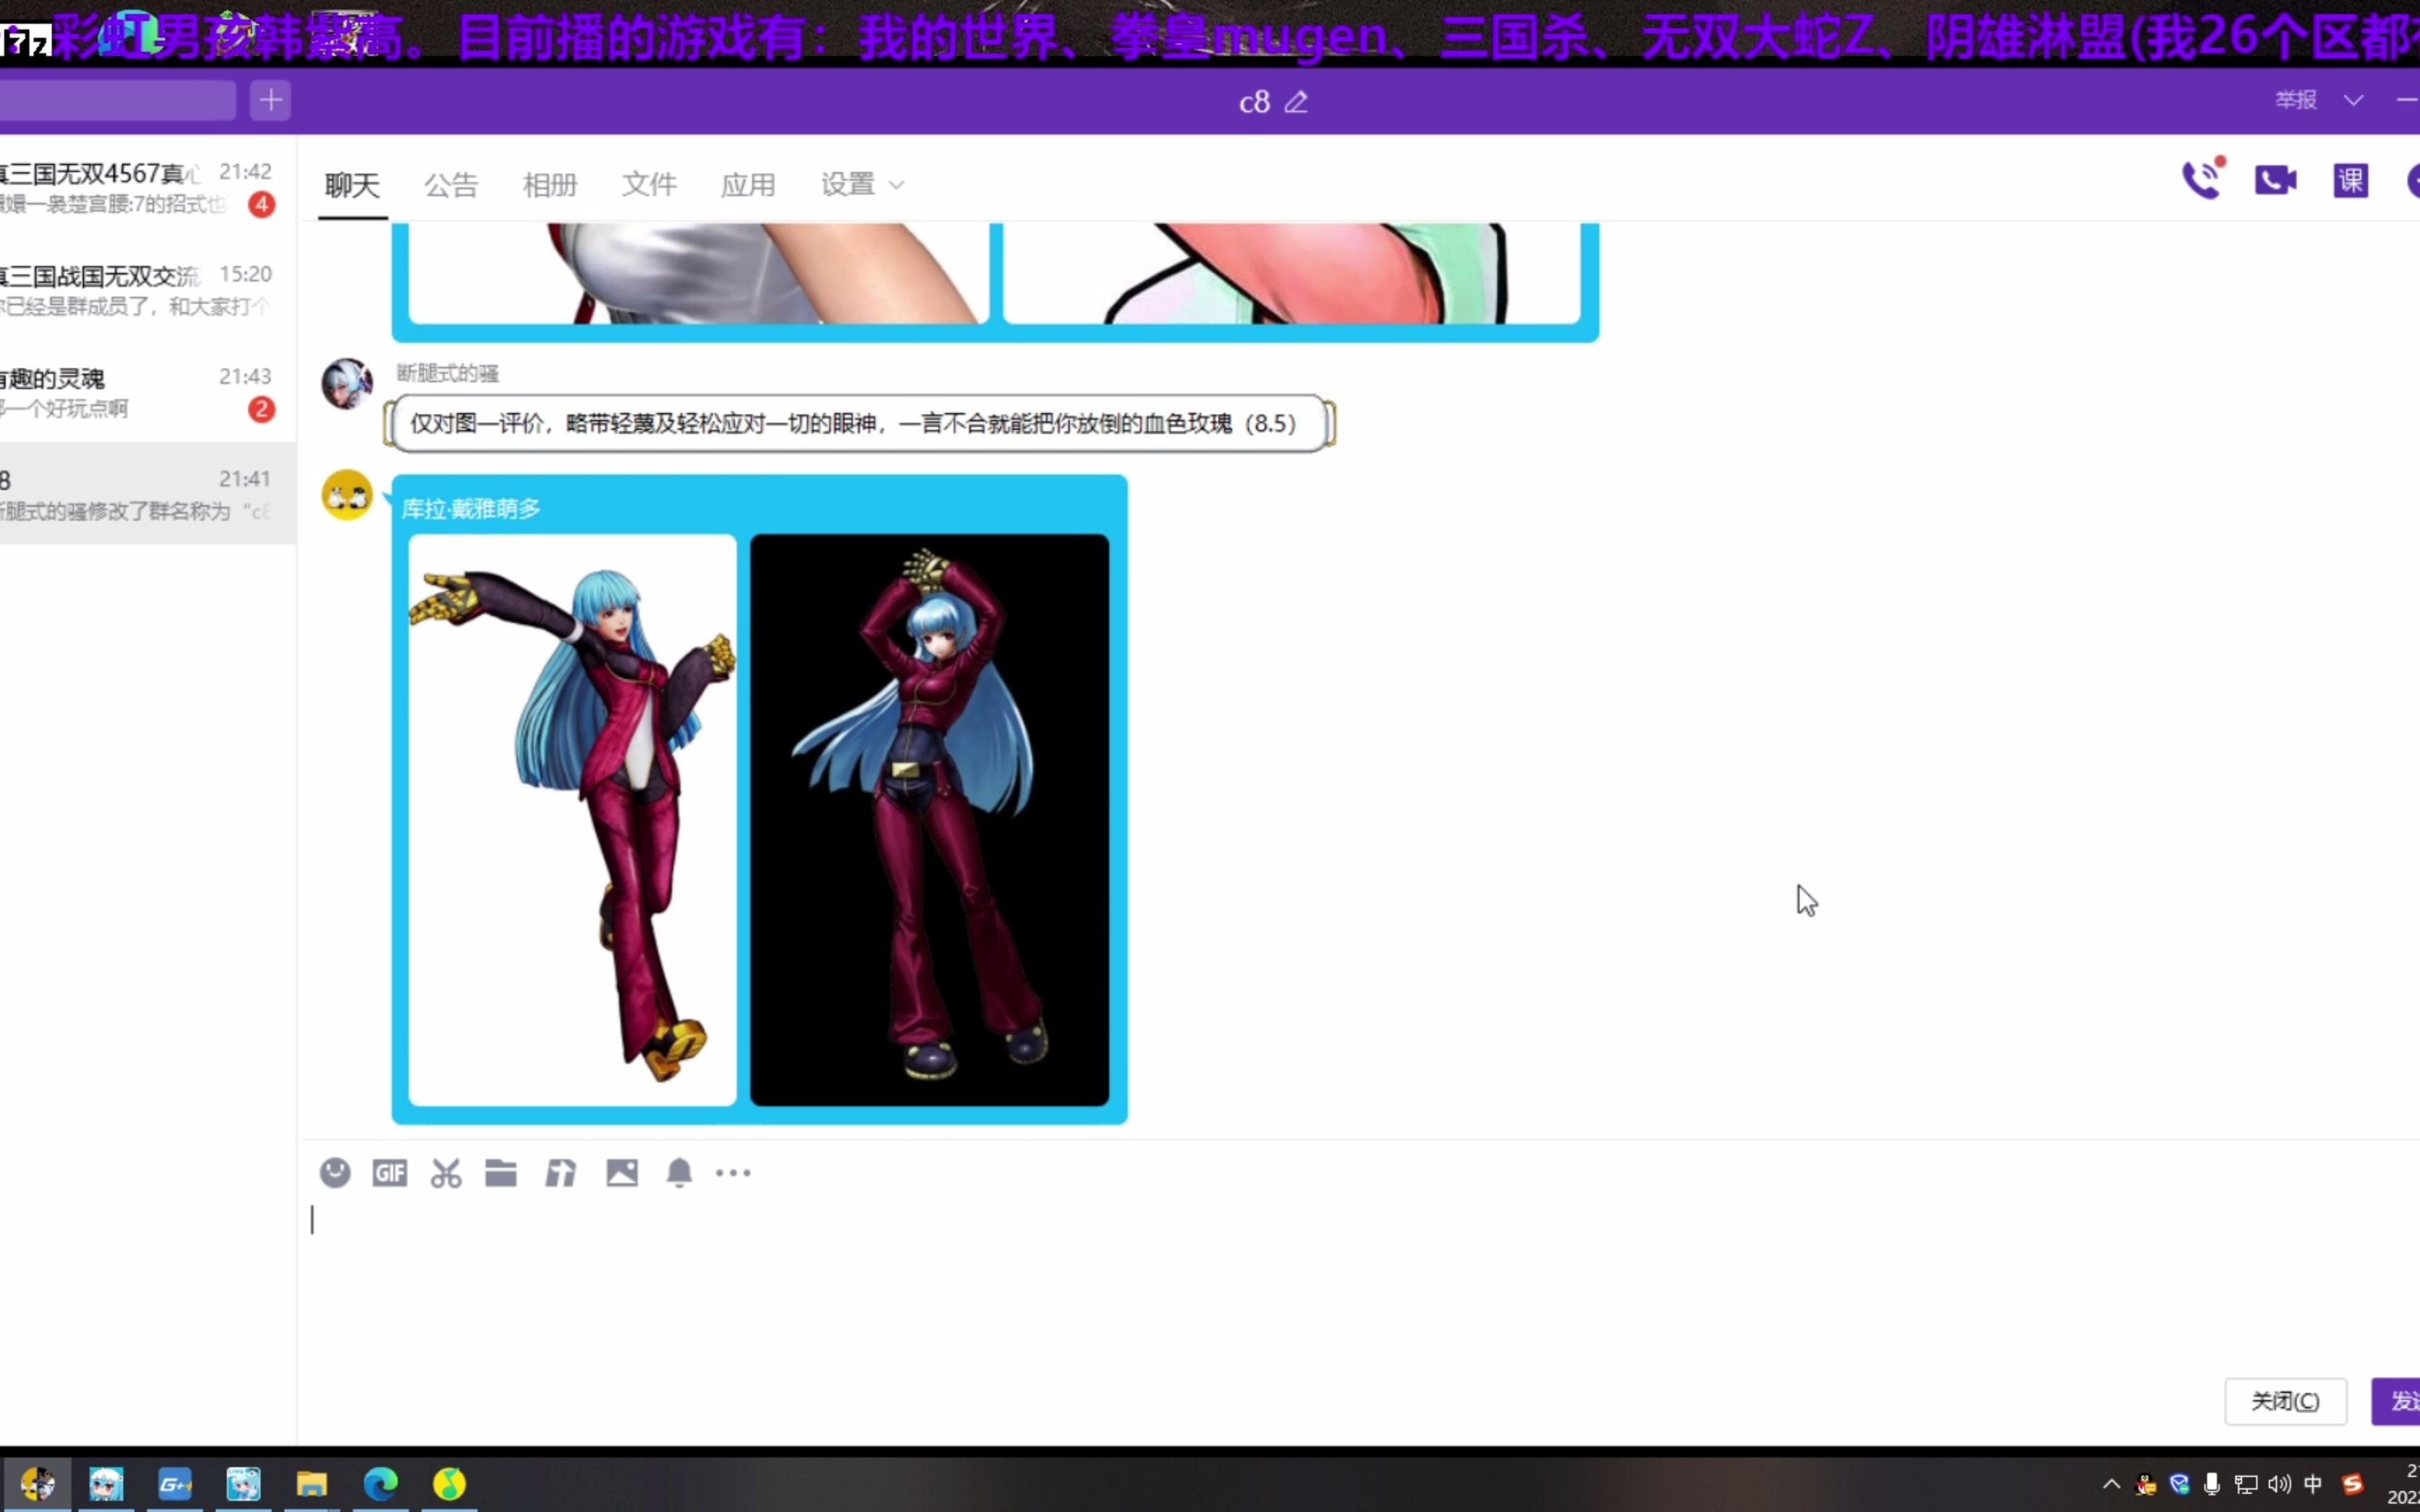
Task: Click sender name 库拉·戴雅萌多 in bubble
Action: pos(470,509)
